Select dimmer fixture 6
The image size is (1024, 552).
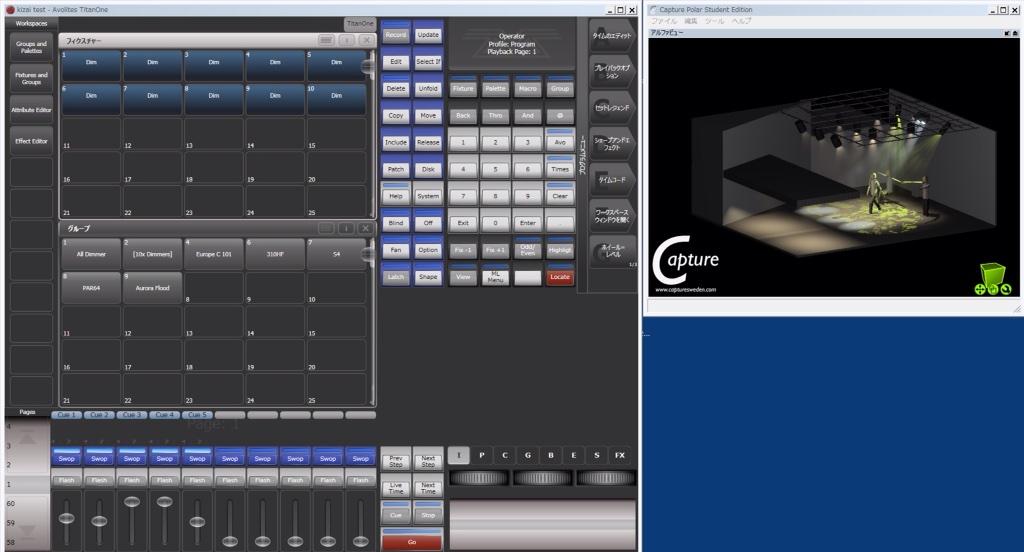[x=91, y=99]
